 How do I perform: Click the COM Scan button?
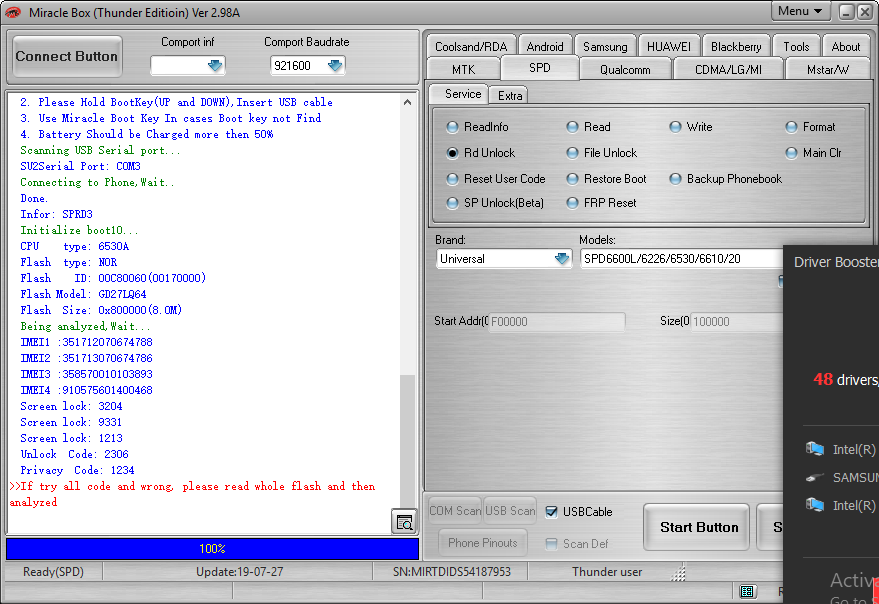point(455,511)
